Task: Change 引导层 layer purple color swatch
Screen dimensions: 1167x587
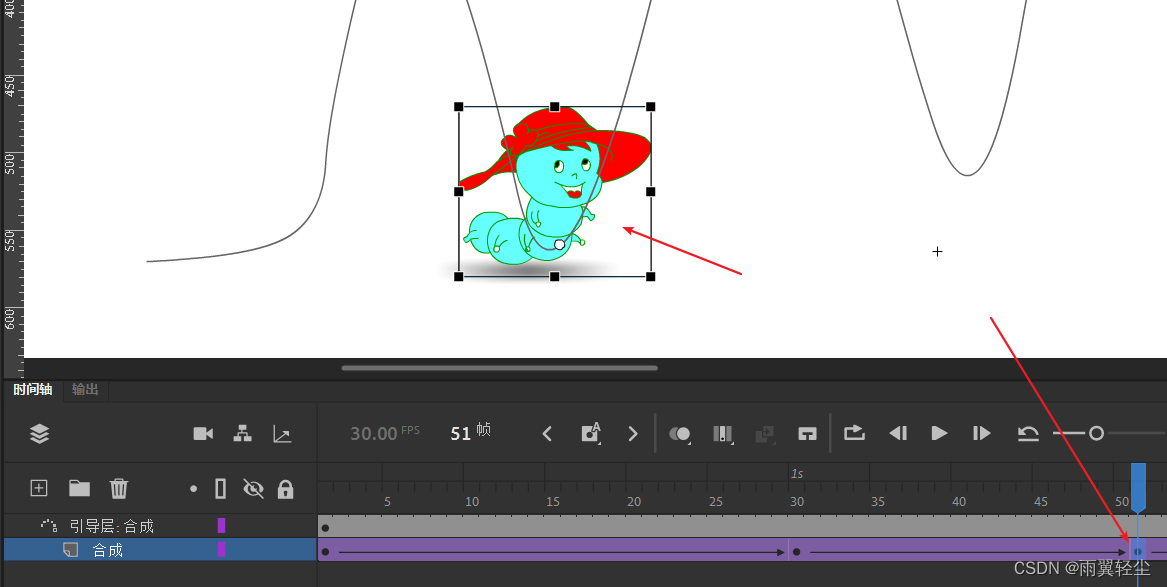Action: (x=221, y=526)
